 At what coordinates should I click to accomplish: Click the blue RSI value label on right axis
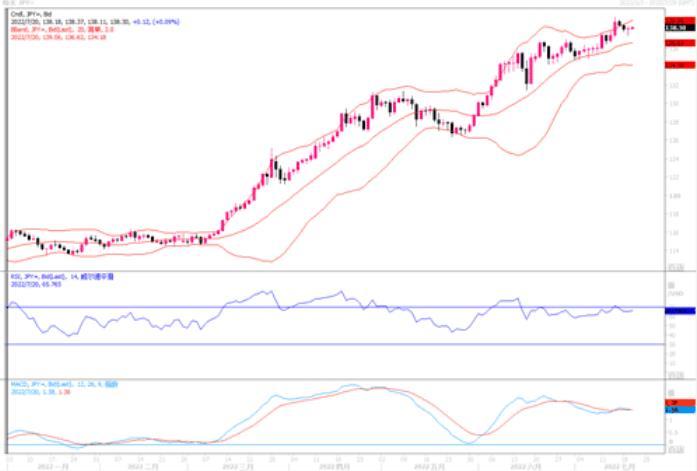[x=680, y=311]
